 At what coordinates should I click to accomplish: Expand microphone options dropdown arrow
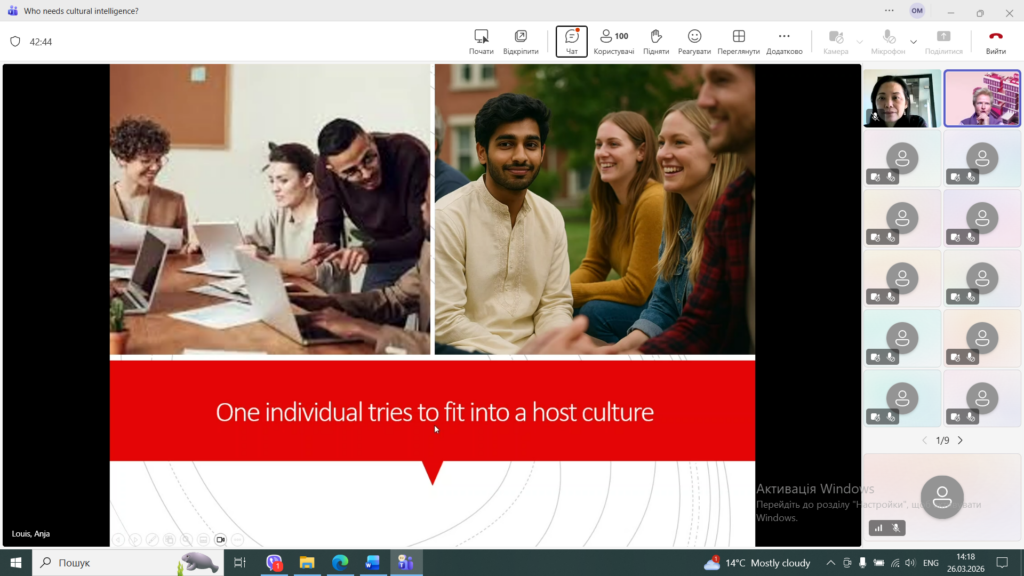[914, 42]
